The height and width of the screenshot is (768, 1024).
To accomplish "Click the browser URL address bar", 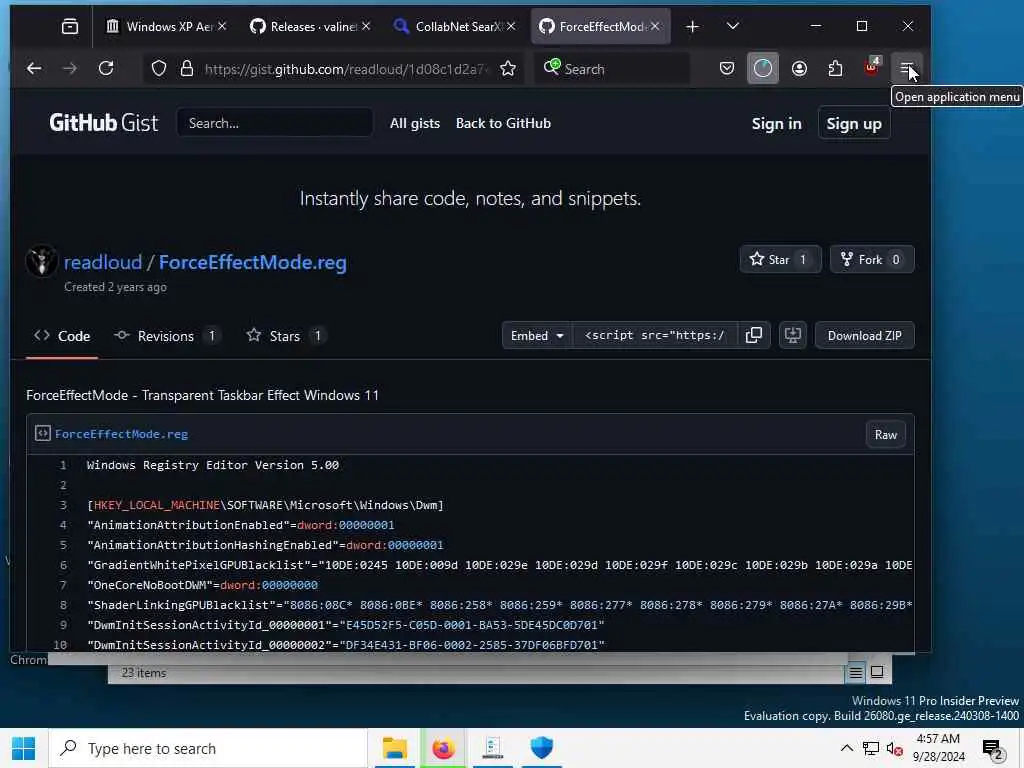I will pos(346,69).
